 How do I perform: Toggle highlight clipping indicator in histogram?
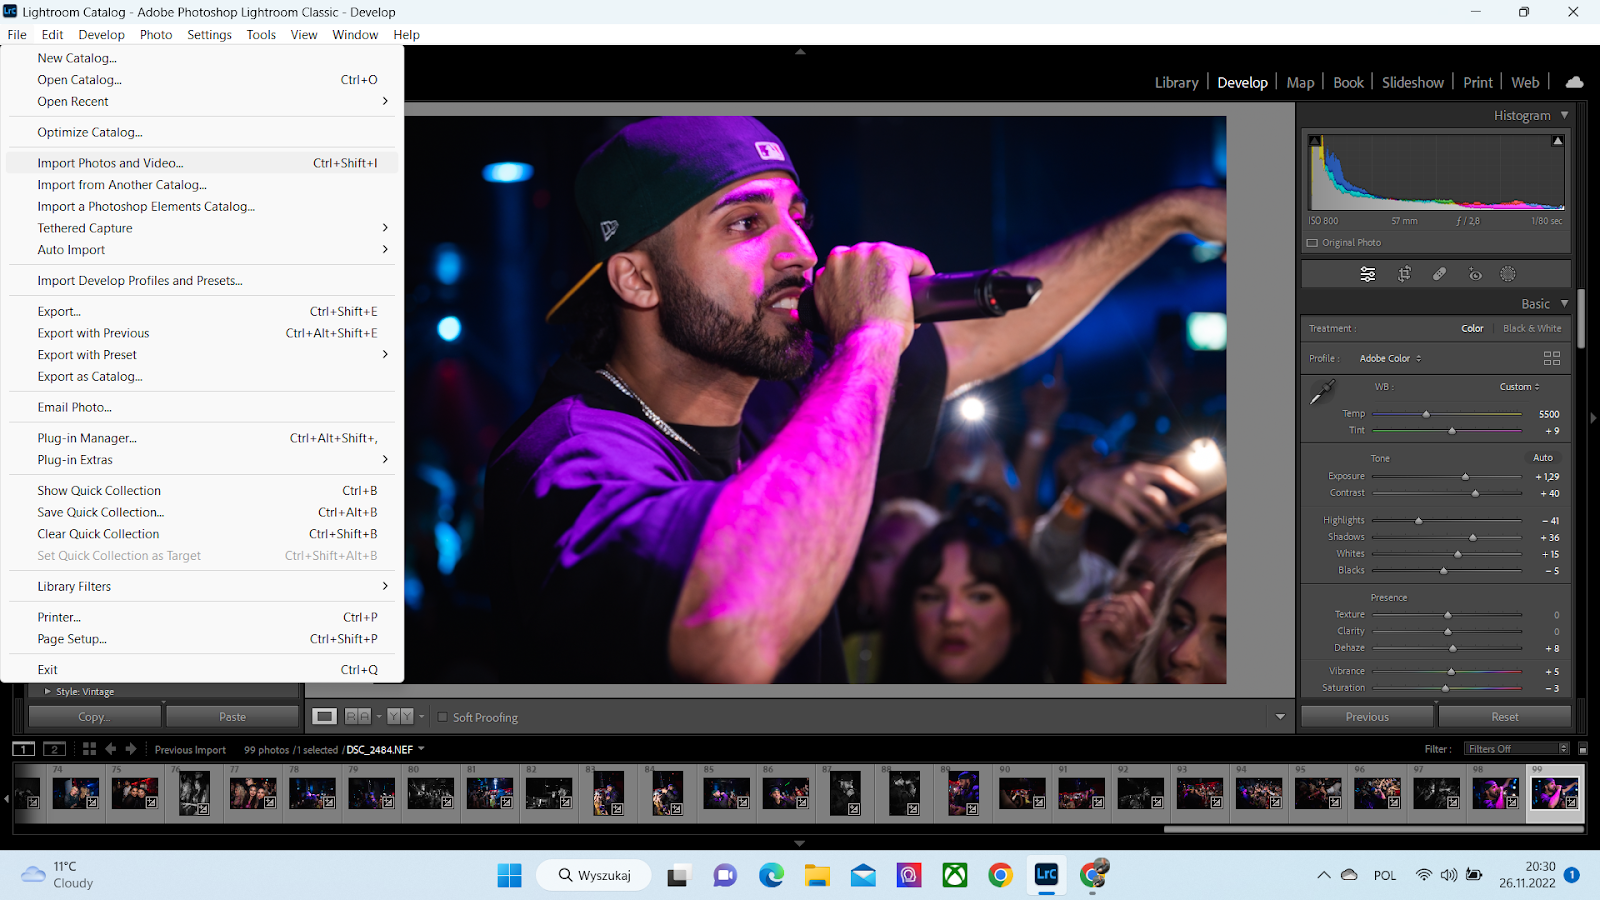[x=1557, y=141]
